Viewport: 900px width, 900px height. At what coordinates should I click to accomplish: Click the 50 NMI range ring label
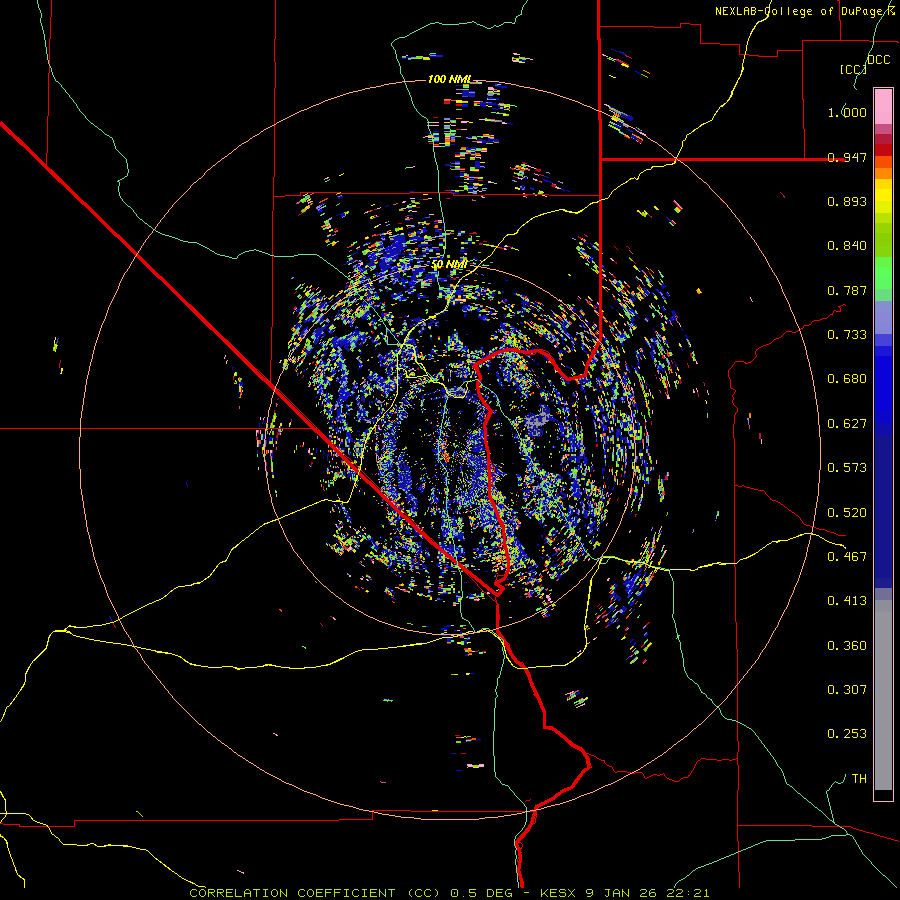(x=449, y=265)
